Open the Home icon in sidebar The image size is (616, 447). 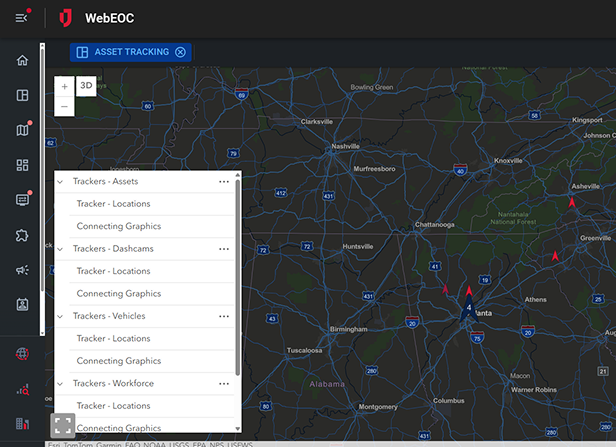point(22,61)
